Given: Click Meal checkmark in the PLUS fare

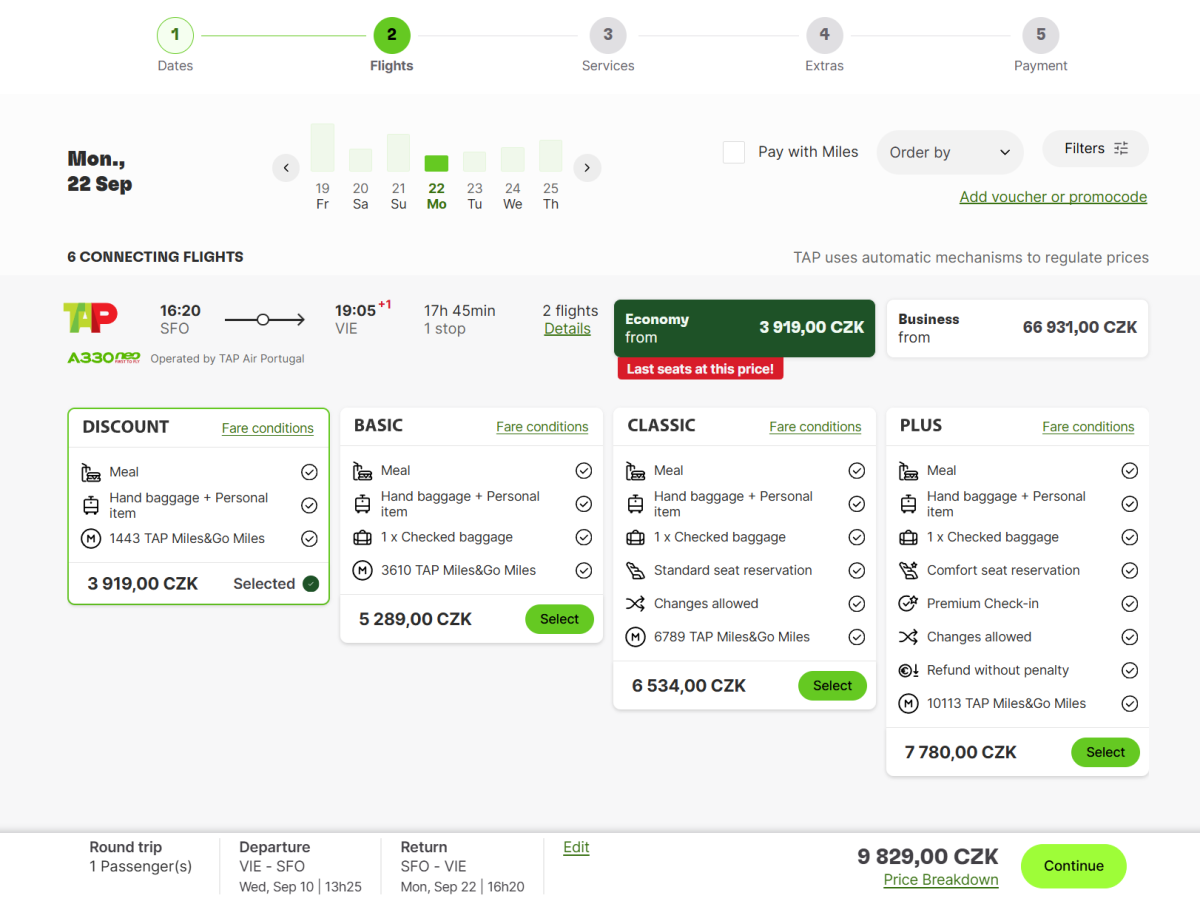Looking at the screenshot, I should tap(1129, 471).
